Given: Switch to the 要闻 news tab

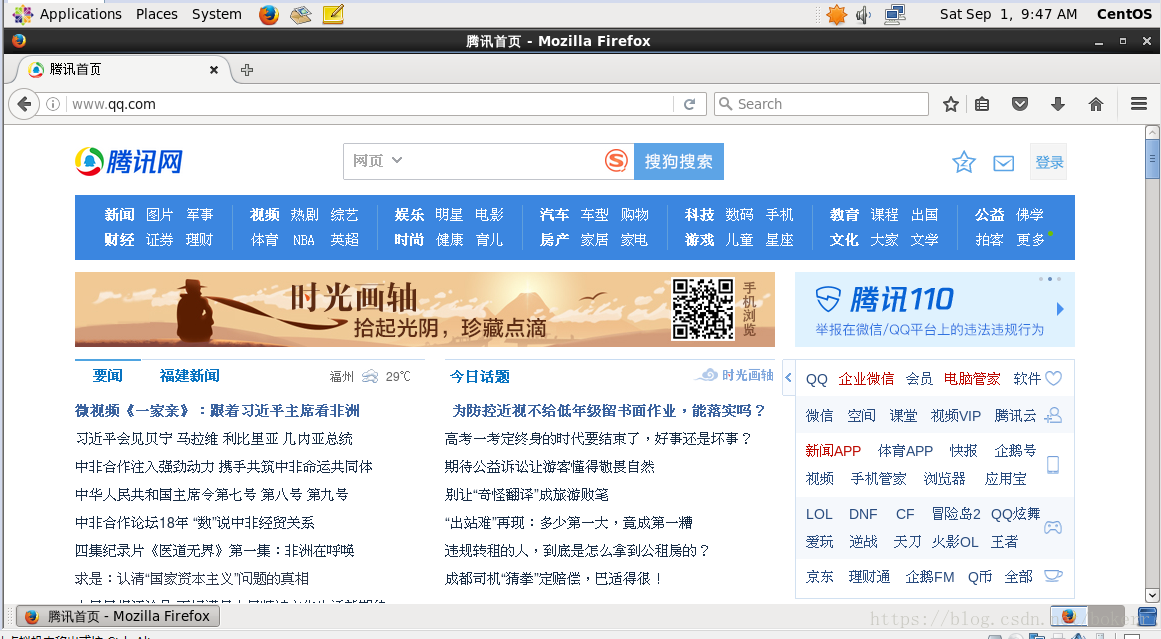Looking at the screenshot, I should click(107, 376).
